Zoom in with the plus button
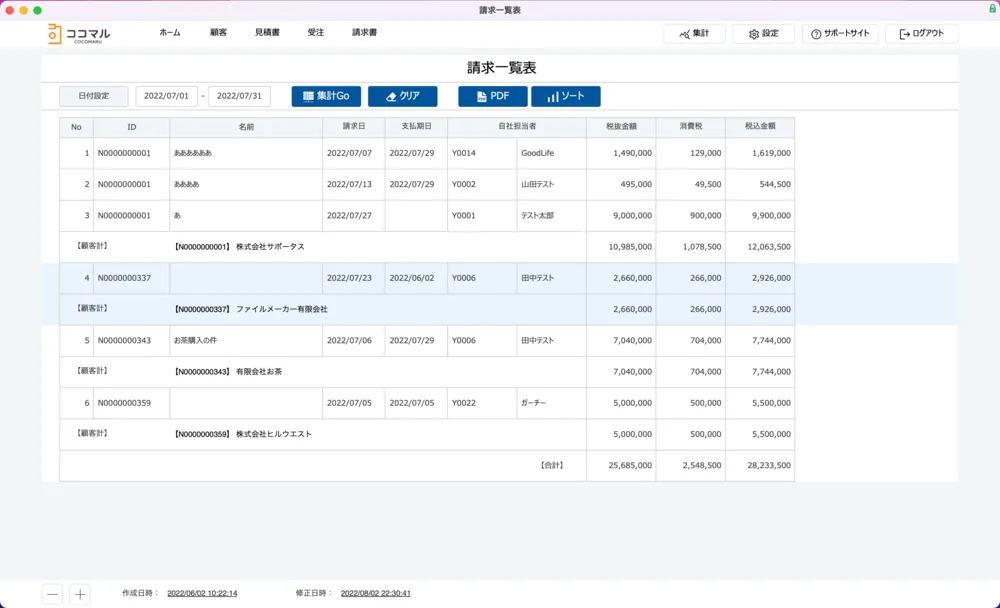The height and width of the screenshot is (608, 1000). coord(80,594)
